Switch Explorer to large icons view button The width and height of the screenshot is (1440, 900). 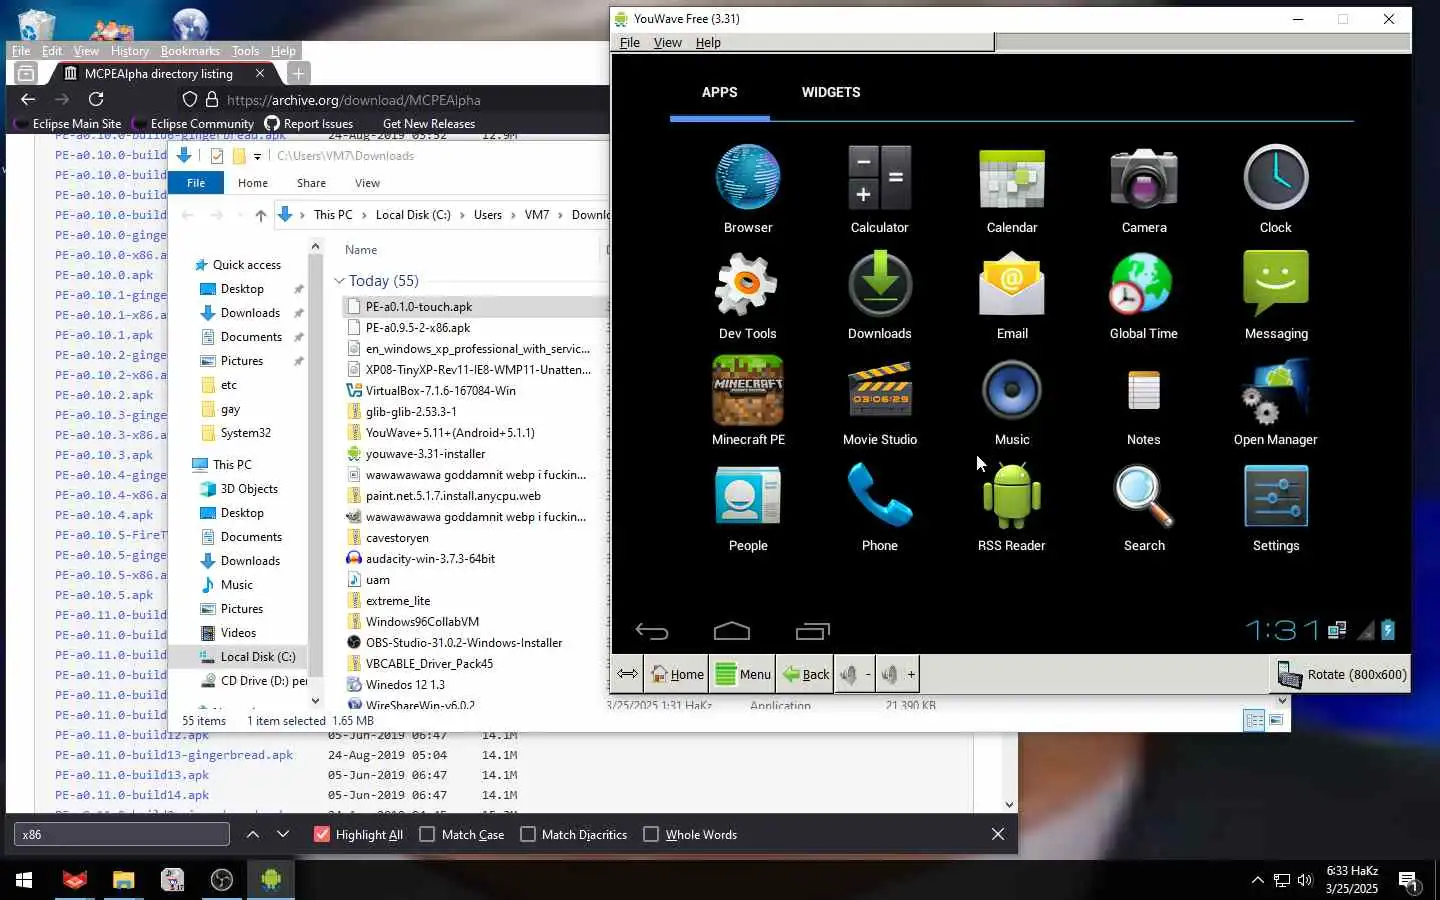(x=1277, y=720)
